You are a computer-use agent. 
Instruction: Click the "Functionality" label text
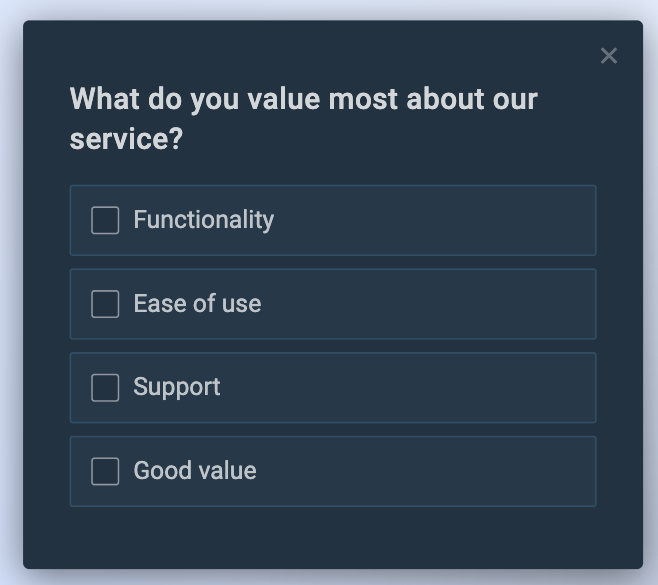203,220
